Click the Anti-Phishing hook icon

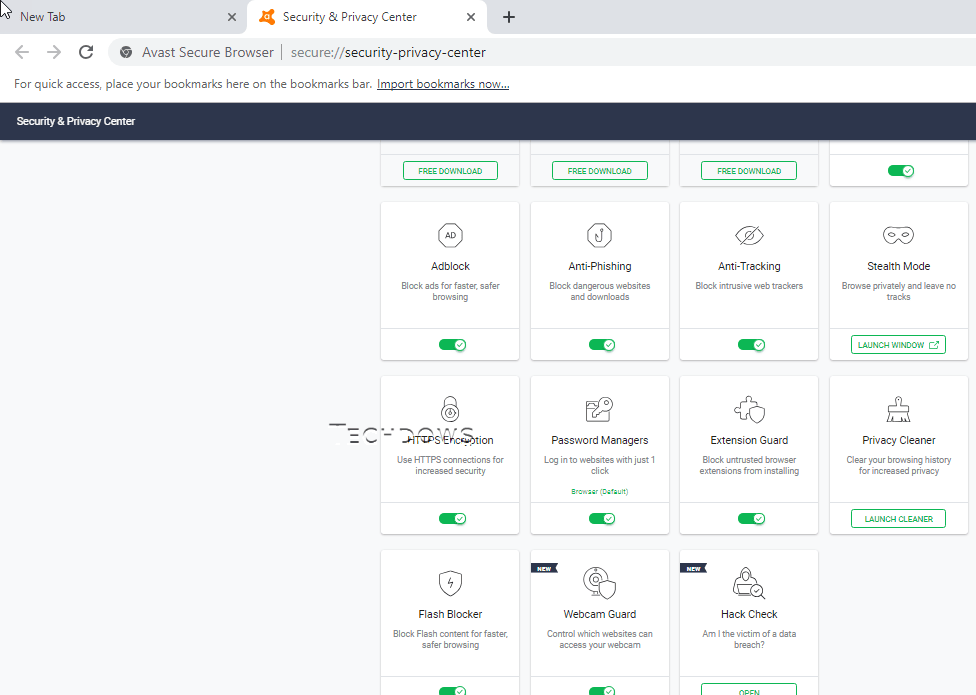coord(599,235)
